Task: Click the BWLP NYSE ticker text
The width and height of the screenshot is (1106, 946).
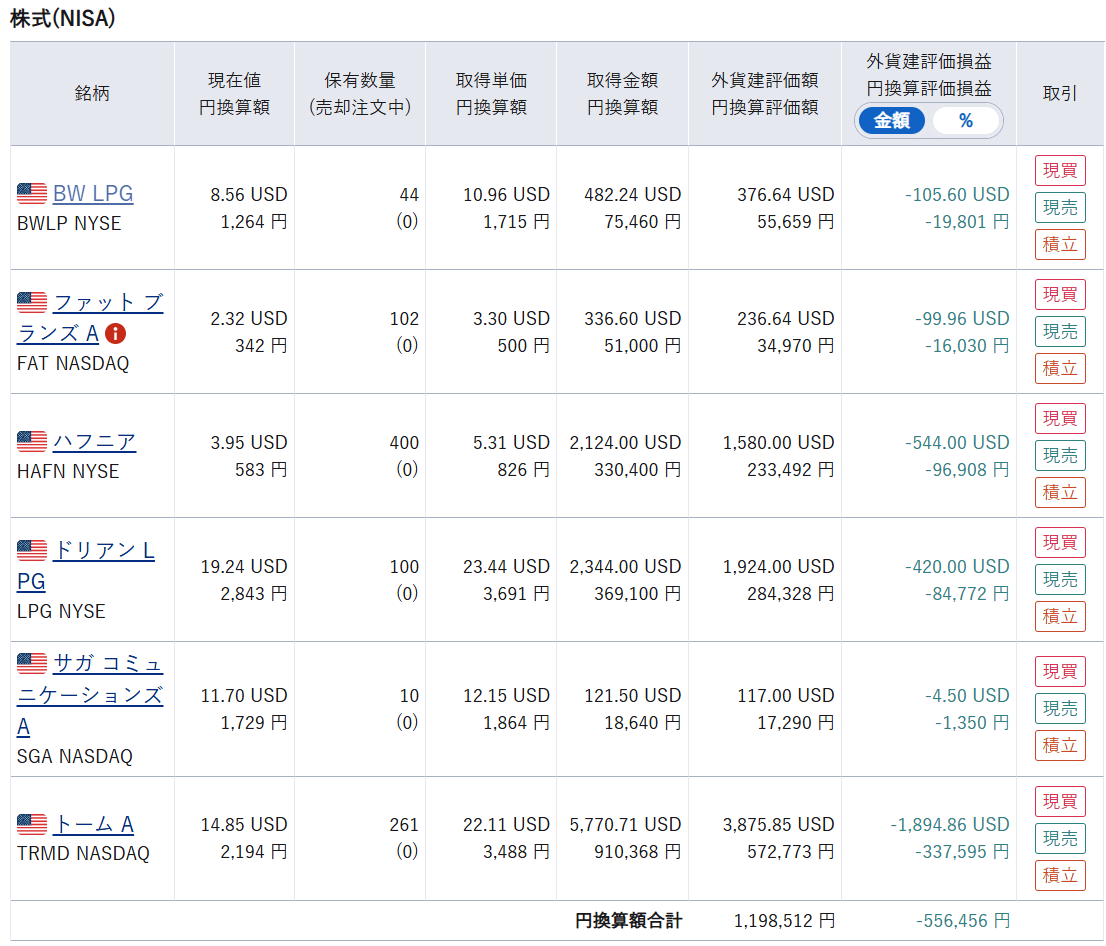Action: coord(69,224)
